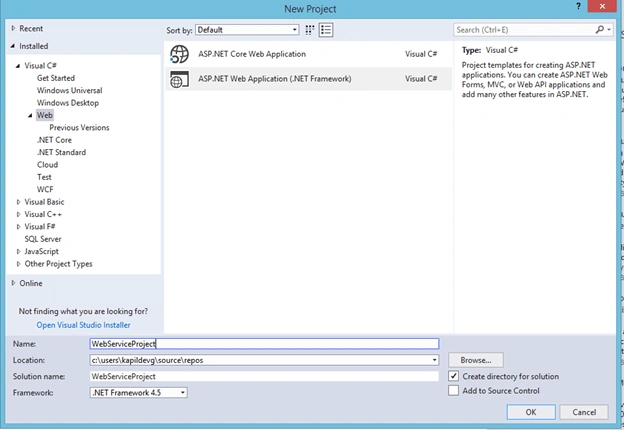This screenshot has width=624, height=430.
Task: Select the .NET Core category
Action: [54, 140]
